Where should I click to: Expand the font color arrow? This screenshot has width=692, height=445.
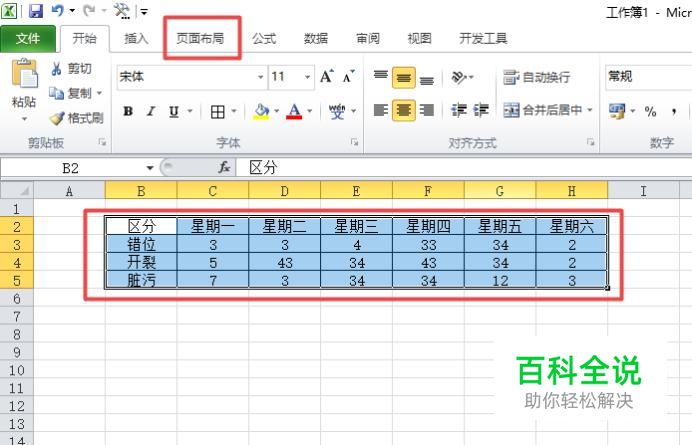click(310, 111)
